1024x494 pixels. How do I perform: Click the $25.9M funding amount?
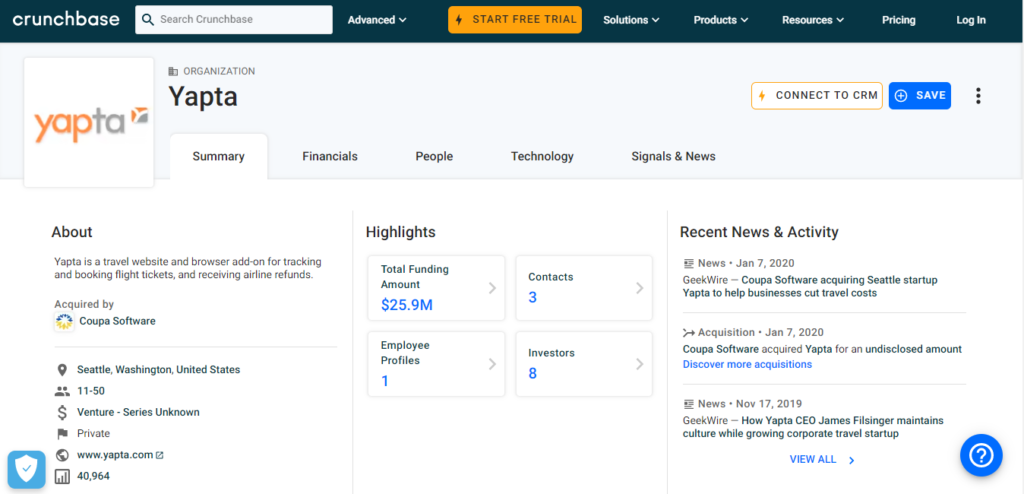click(x=407, y=305)
